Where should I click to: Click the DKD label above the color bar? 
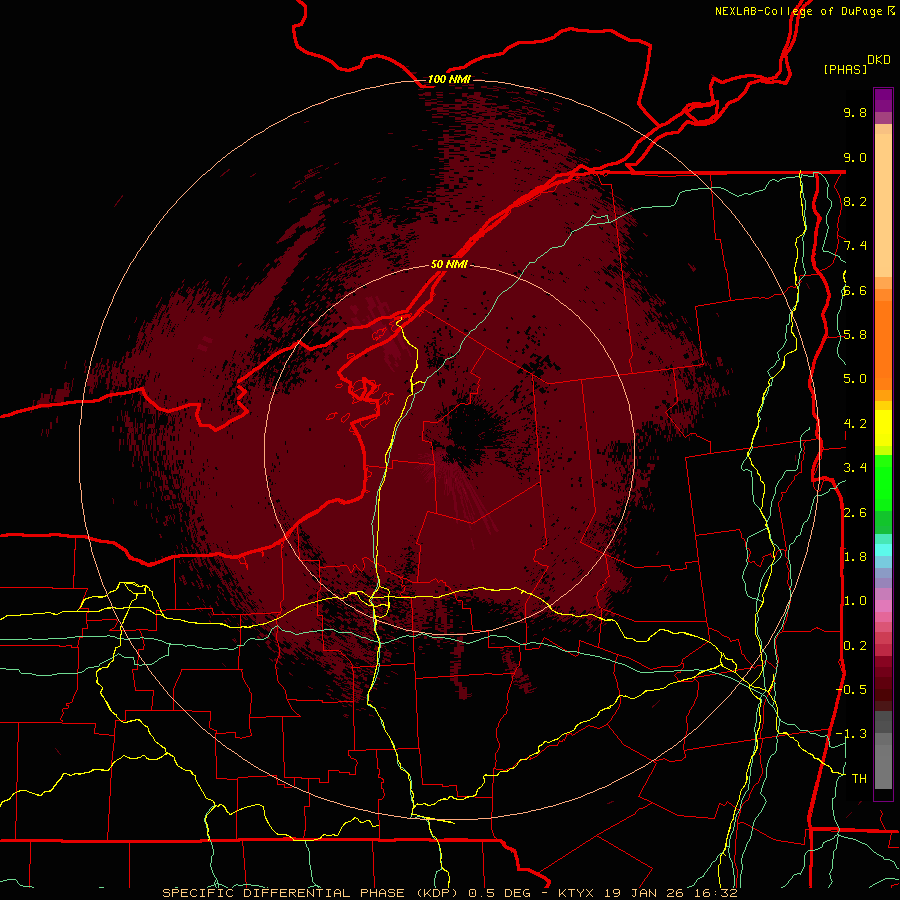pyautogui.click(x=879, y=60)
